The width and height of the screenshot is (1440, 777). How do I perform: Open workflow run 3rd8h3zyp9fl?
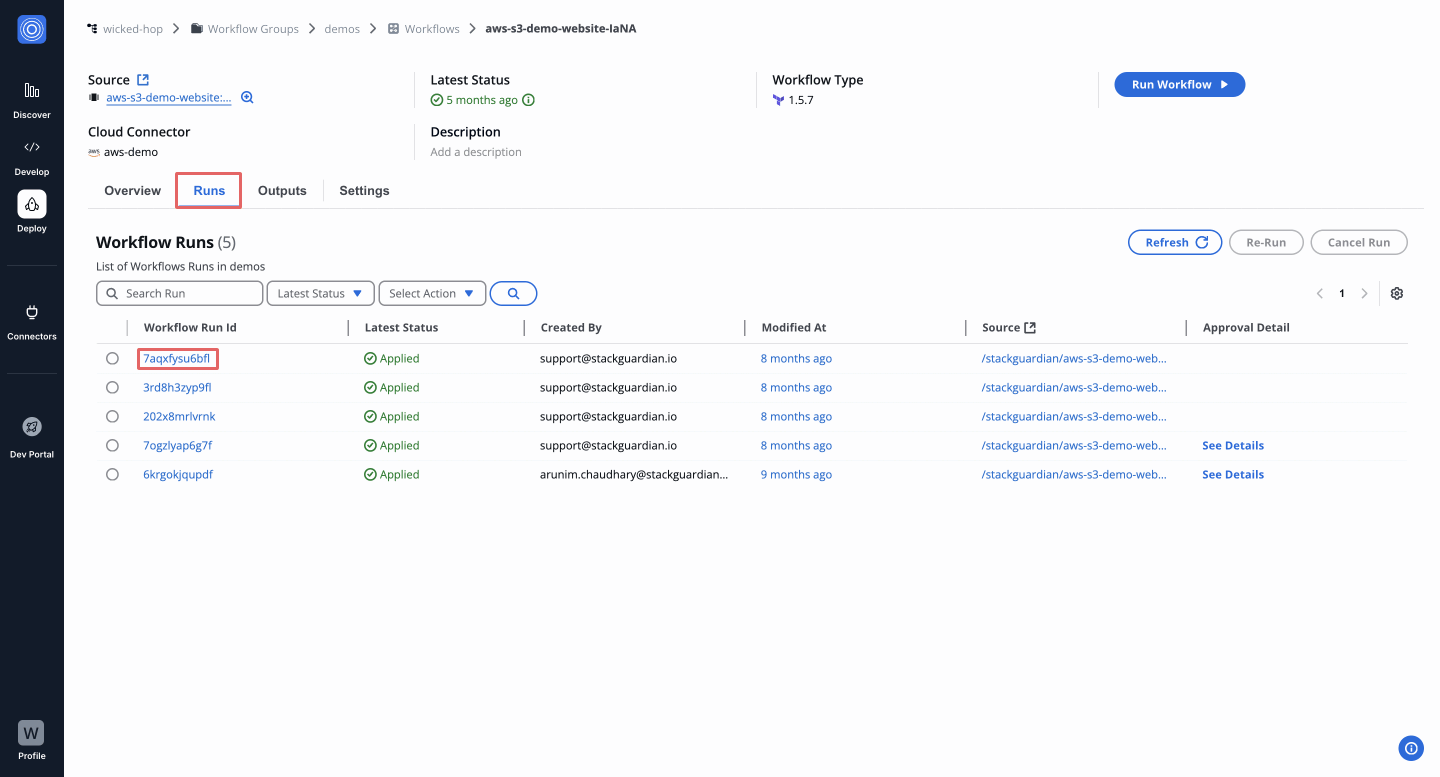177,387
